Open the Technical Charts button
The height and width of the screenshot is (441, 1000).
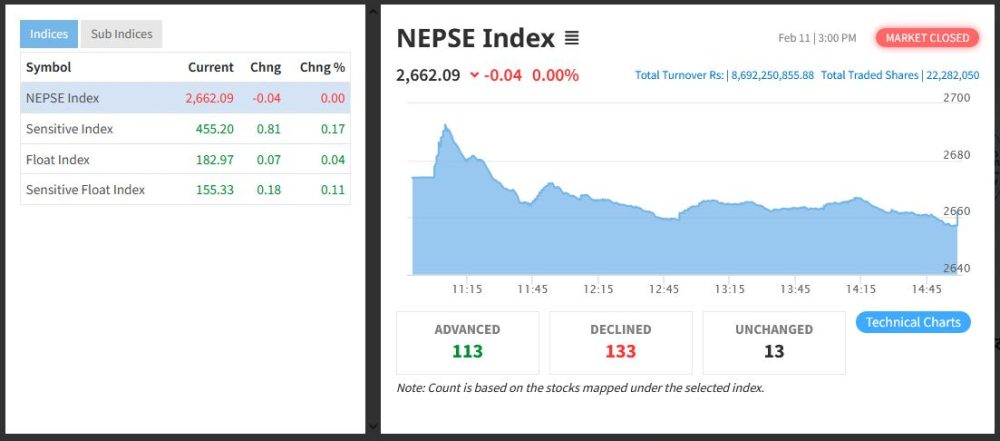click(x=912, y=322)
